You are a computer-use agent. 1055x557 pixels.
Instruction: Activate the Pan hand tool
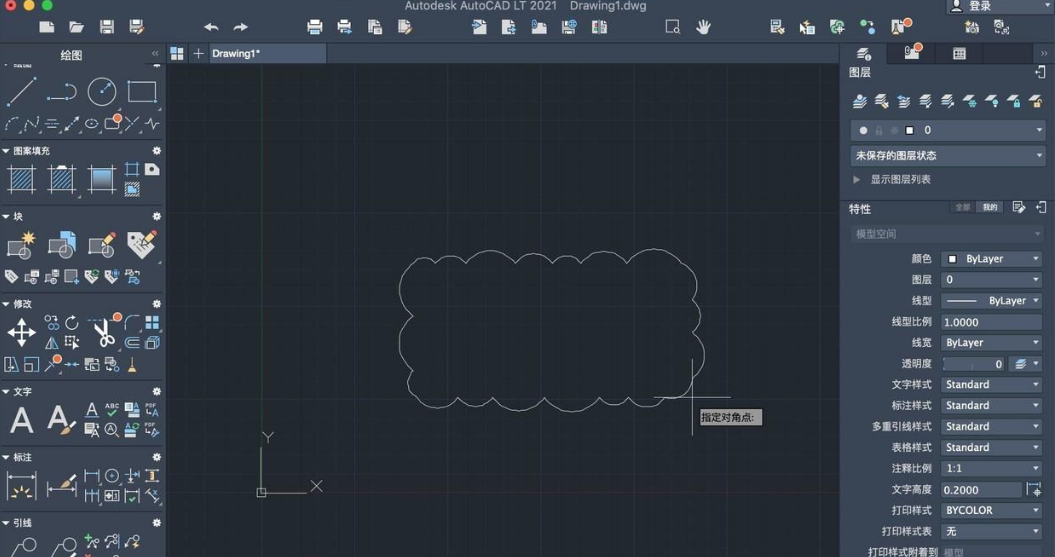tap(703, 27)
